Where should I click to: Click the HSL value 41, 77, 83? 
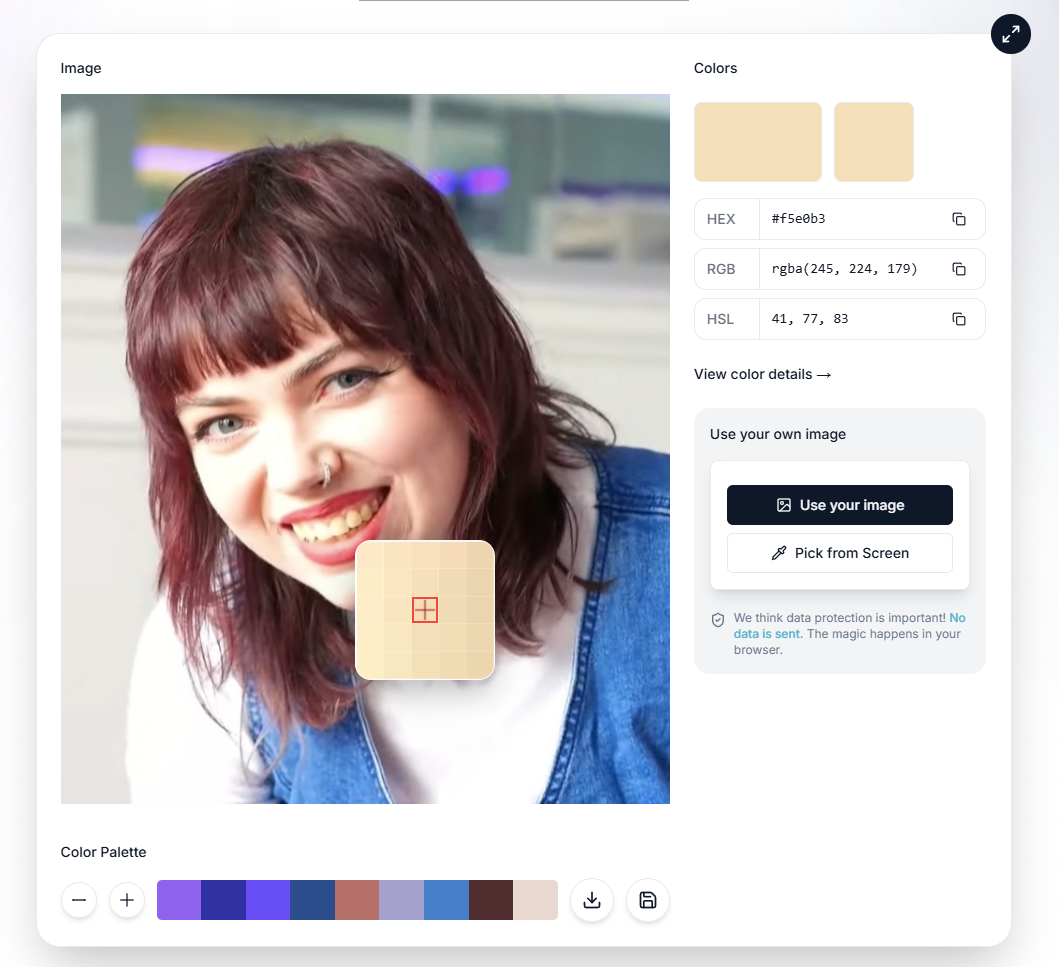click(x=810, y=319)
